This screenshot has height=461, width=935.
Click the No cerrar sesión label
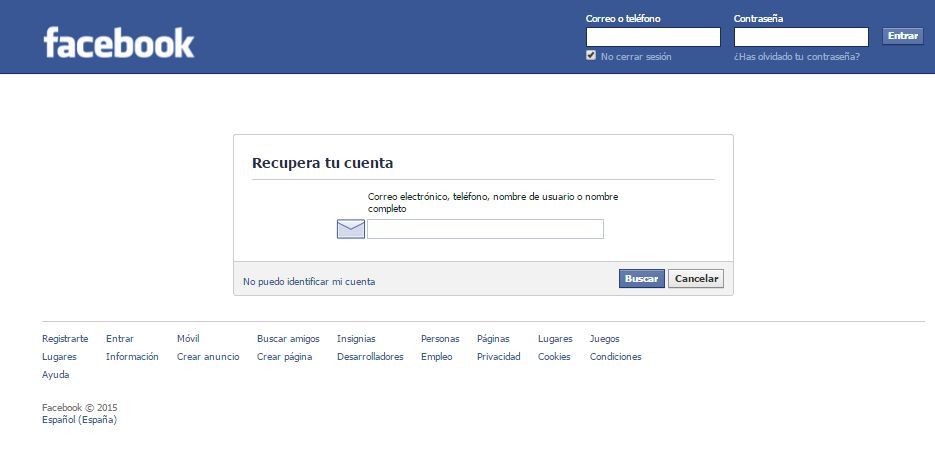[x=636, y=57]
